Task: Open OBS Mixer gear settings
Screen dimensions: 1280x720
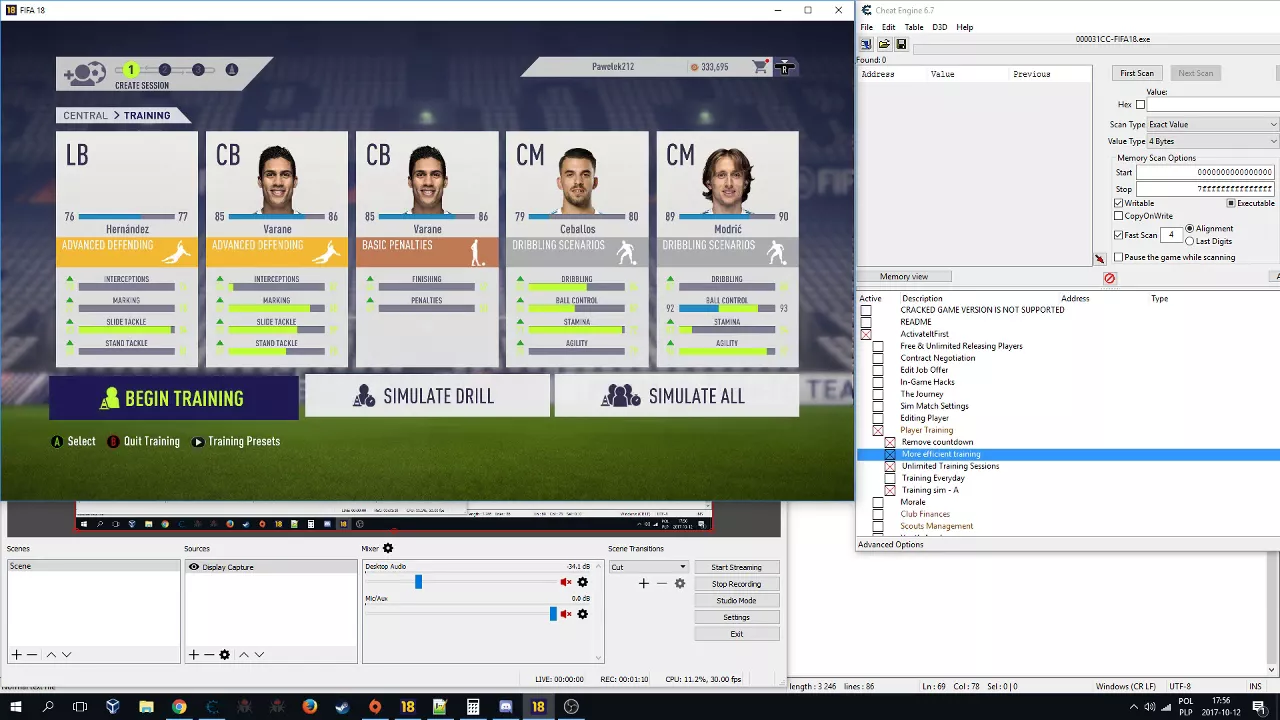Action: click(x=388, y=548)
